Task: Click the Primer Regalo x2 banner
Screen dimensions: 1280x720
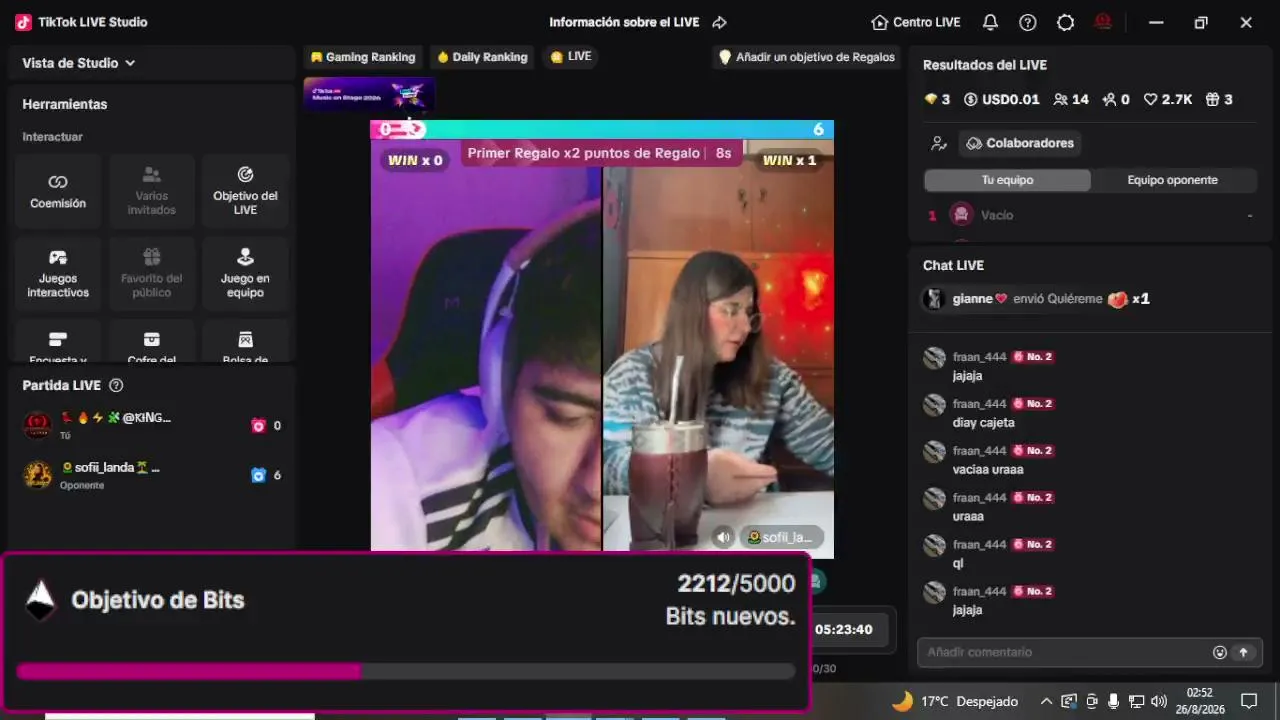Action: pyautogui.click(x=600, y=153)
